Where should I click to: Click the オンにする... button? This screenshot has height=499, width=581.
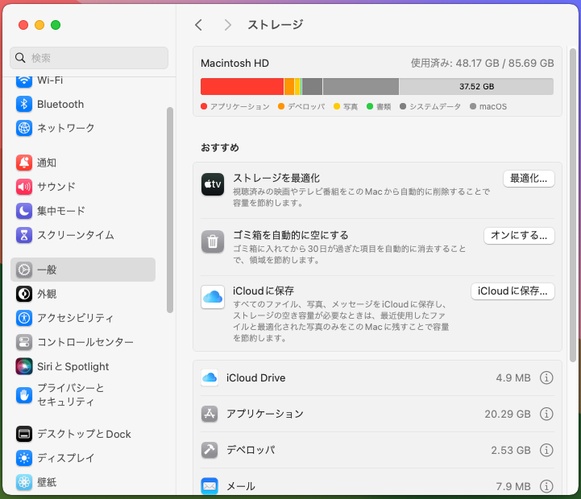click(x=519, y=236)
